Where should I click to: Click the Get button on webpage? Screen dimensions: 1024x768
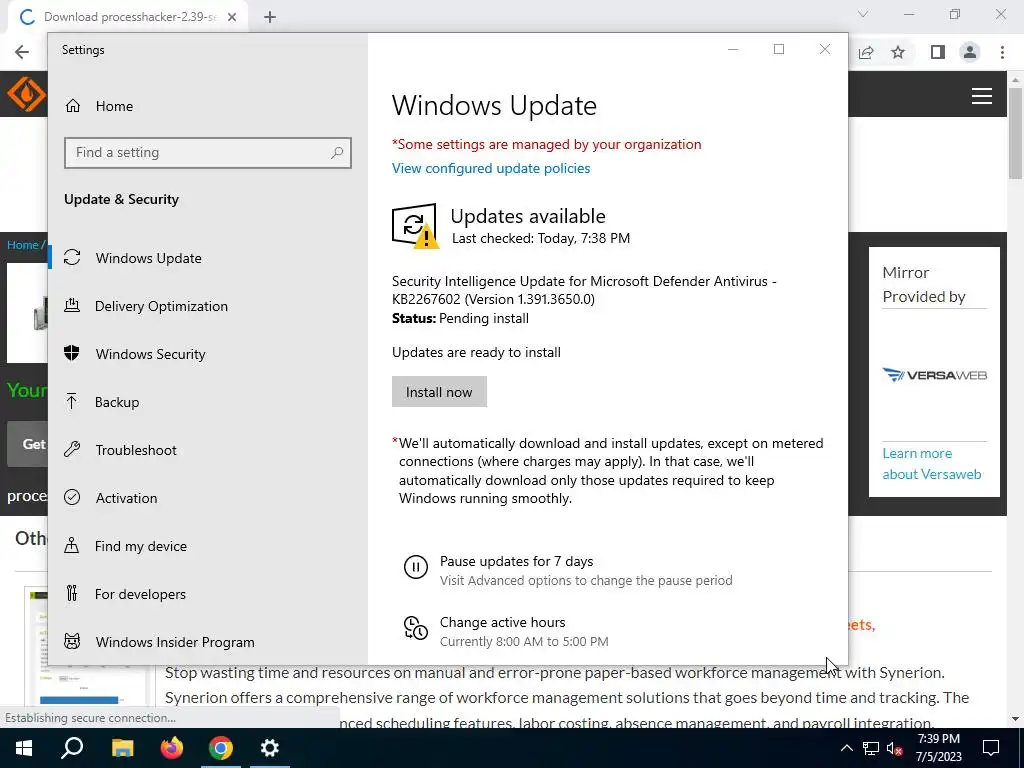pos(27,444)
